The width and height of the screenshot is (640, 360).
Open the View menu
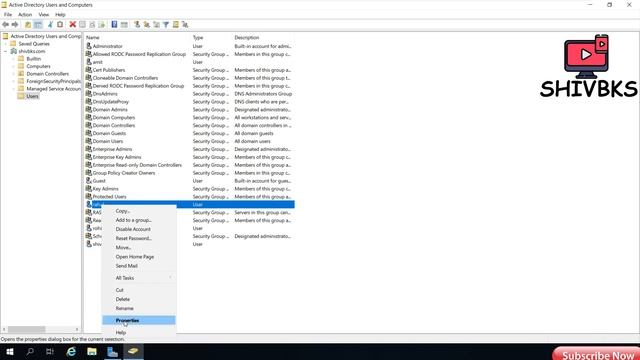44,15
